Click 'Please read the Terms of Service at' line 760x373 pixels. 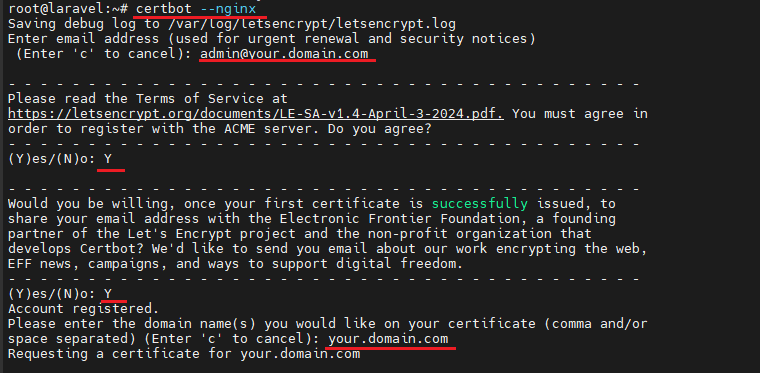(x=148, y=99)
